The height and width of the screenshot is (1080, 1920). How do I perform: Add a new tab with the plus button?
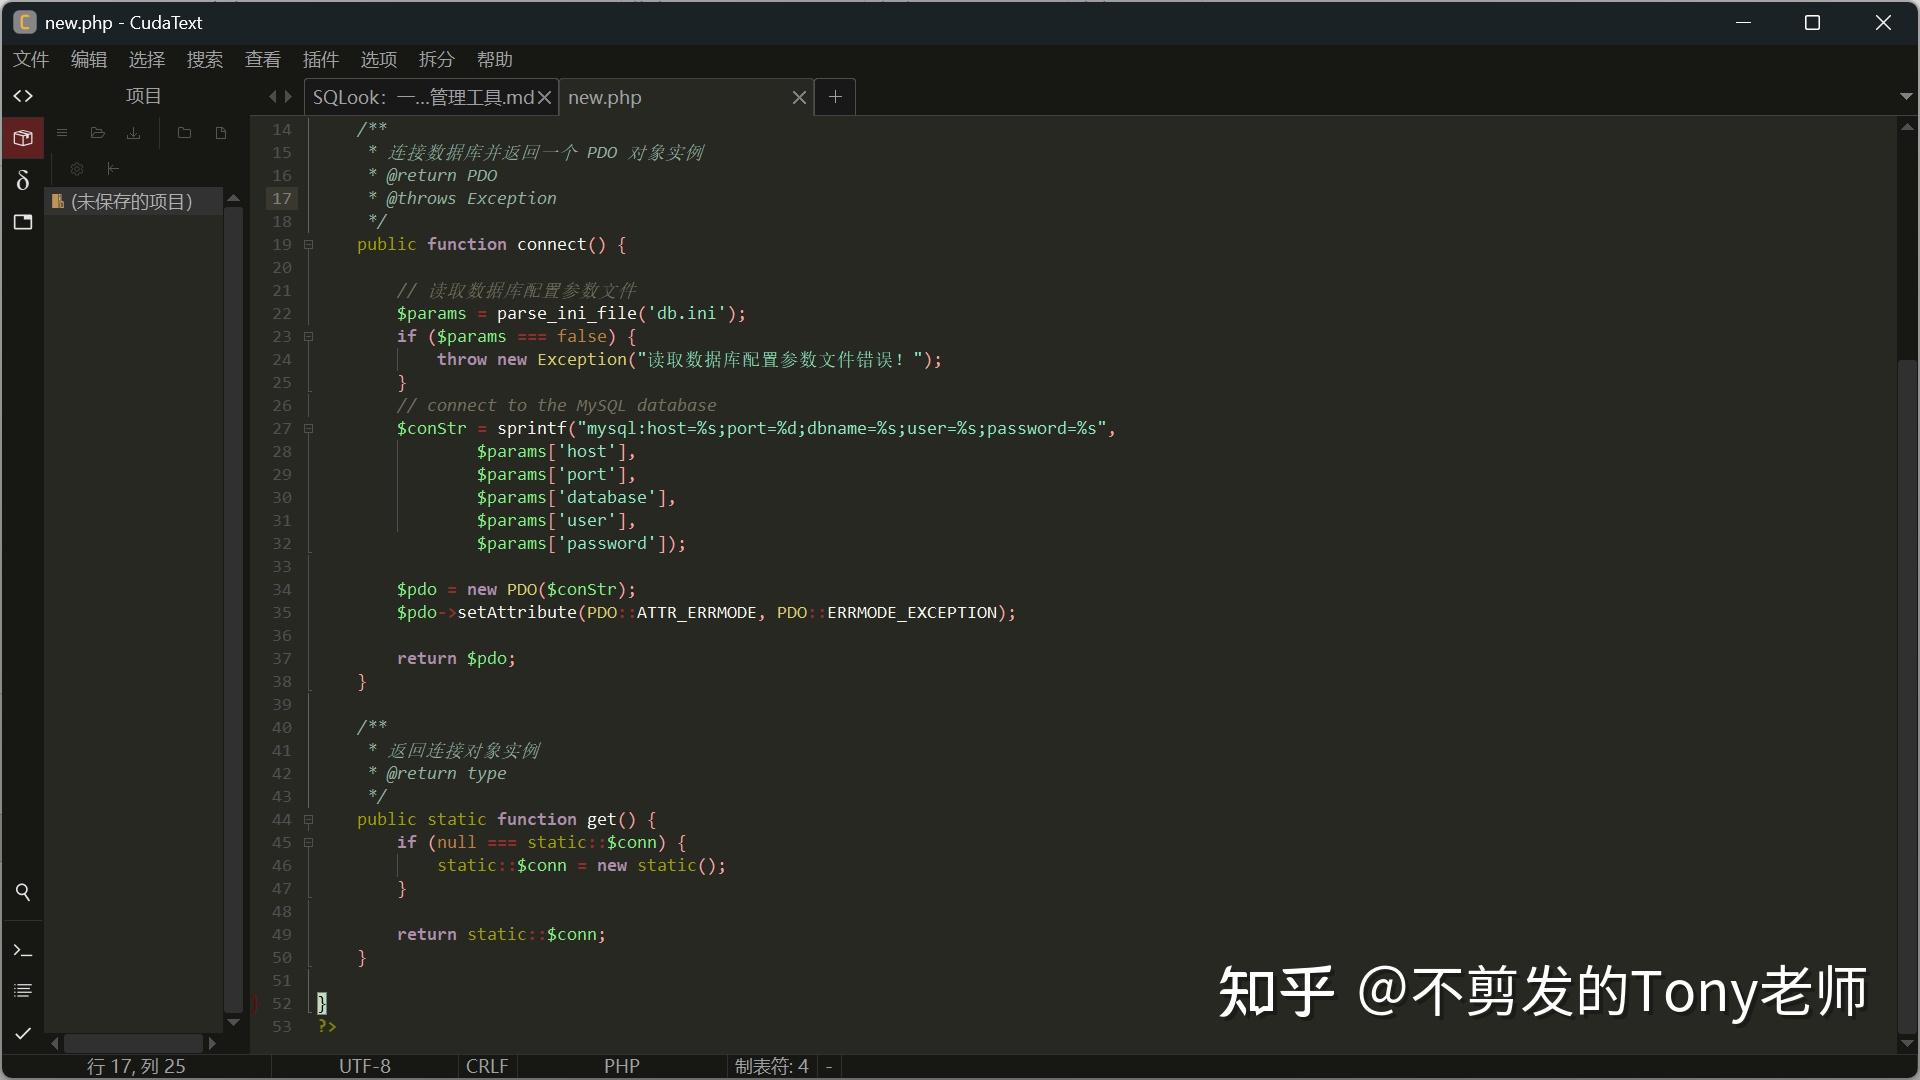click(x=836, y=96)
